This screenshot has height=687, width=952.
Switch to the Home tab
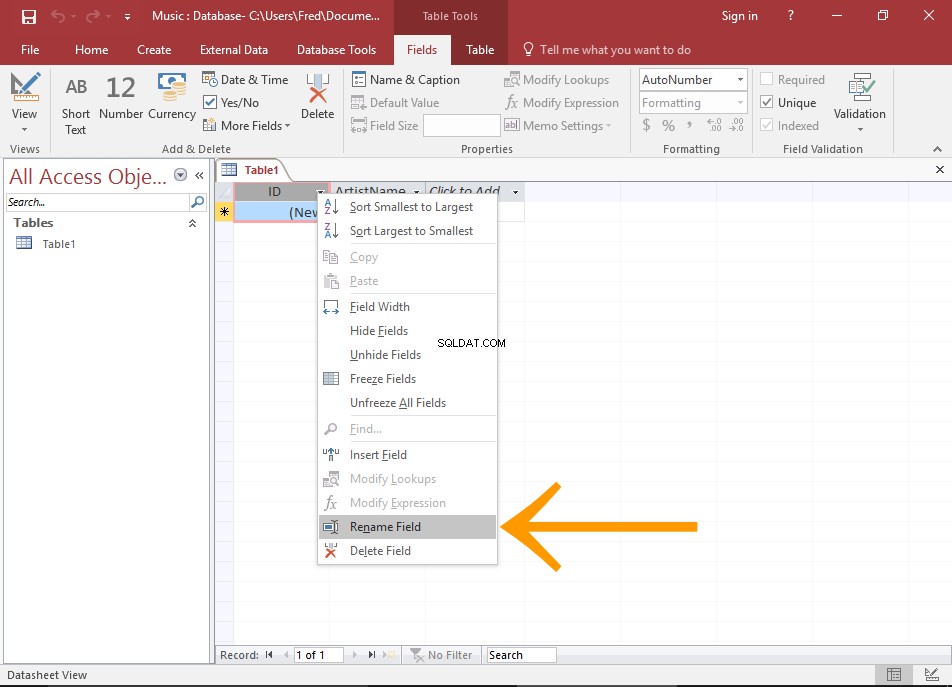tap(92, 50)
